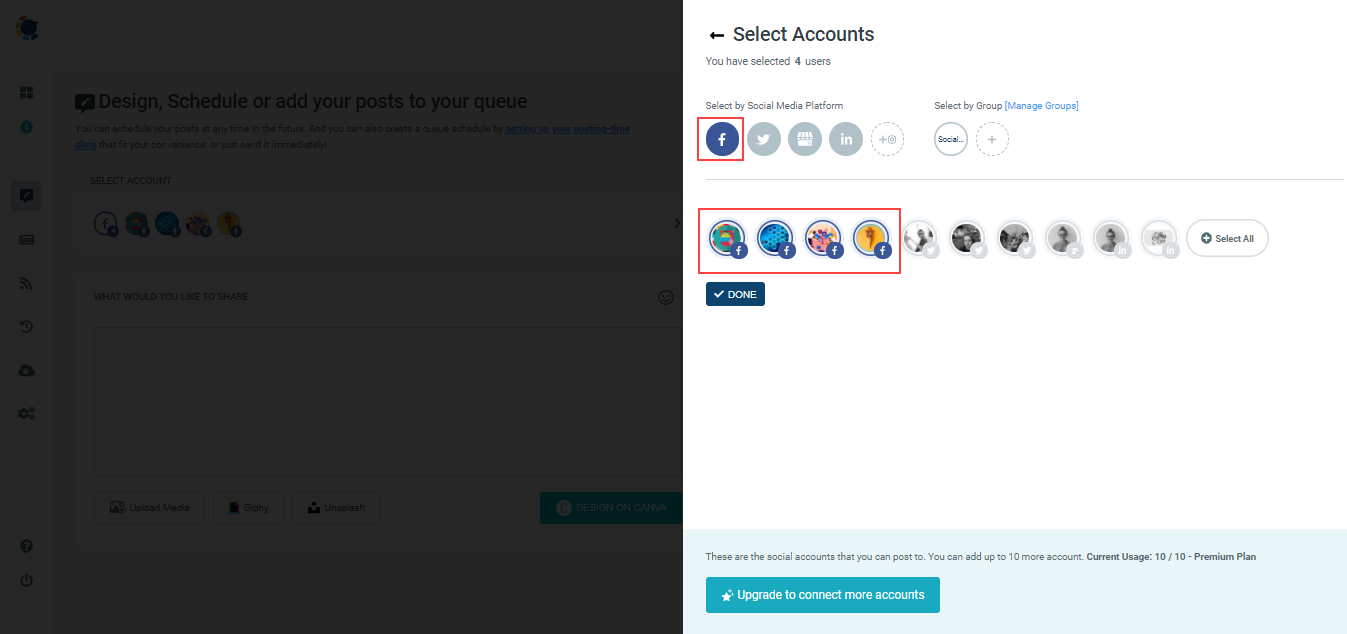Select a greyed-out Twitter account avatar
The image size is (1347, 634).
click(920, 238)
